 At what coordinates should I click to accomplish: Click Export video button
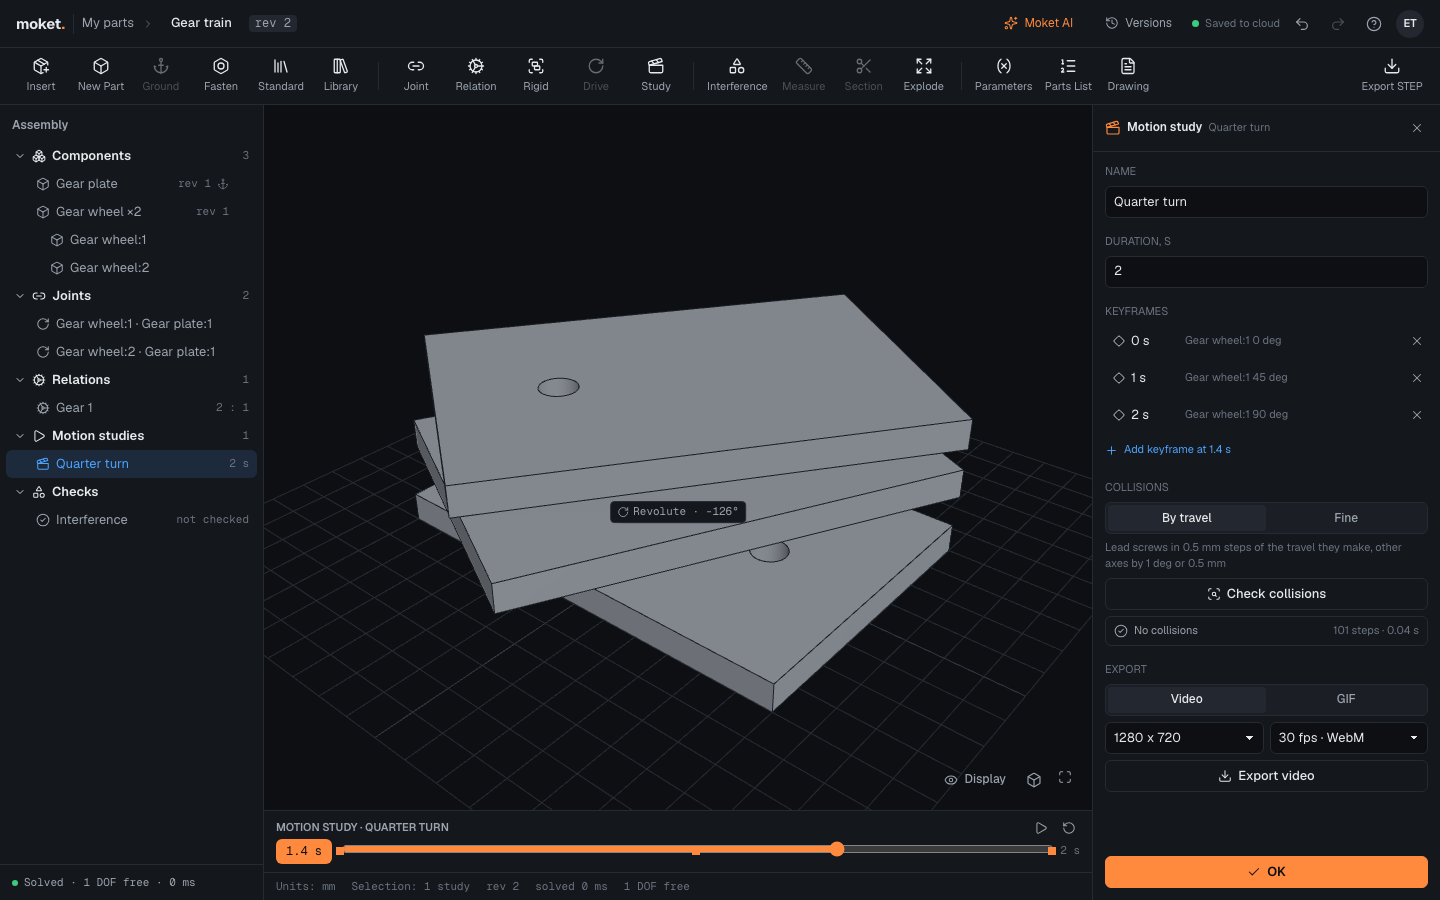point(1266,776)
